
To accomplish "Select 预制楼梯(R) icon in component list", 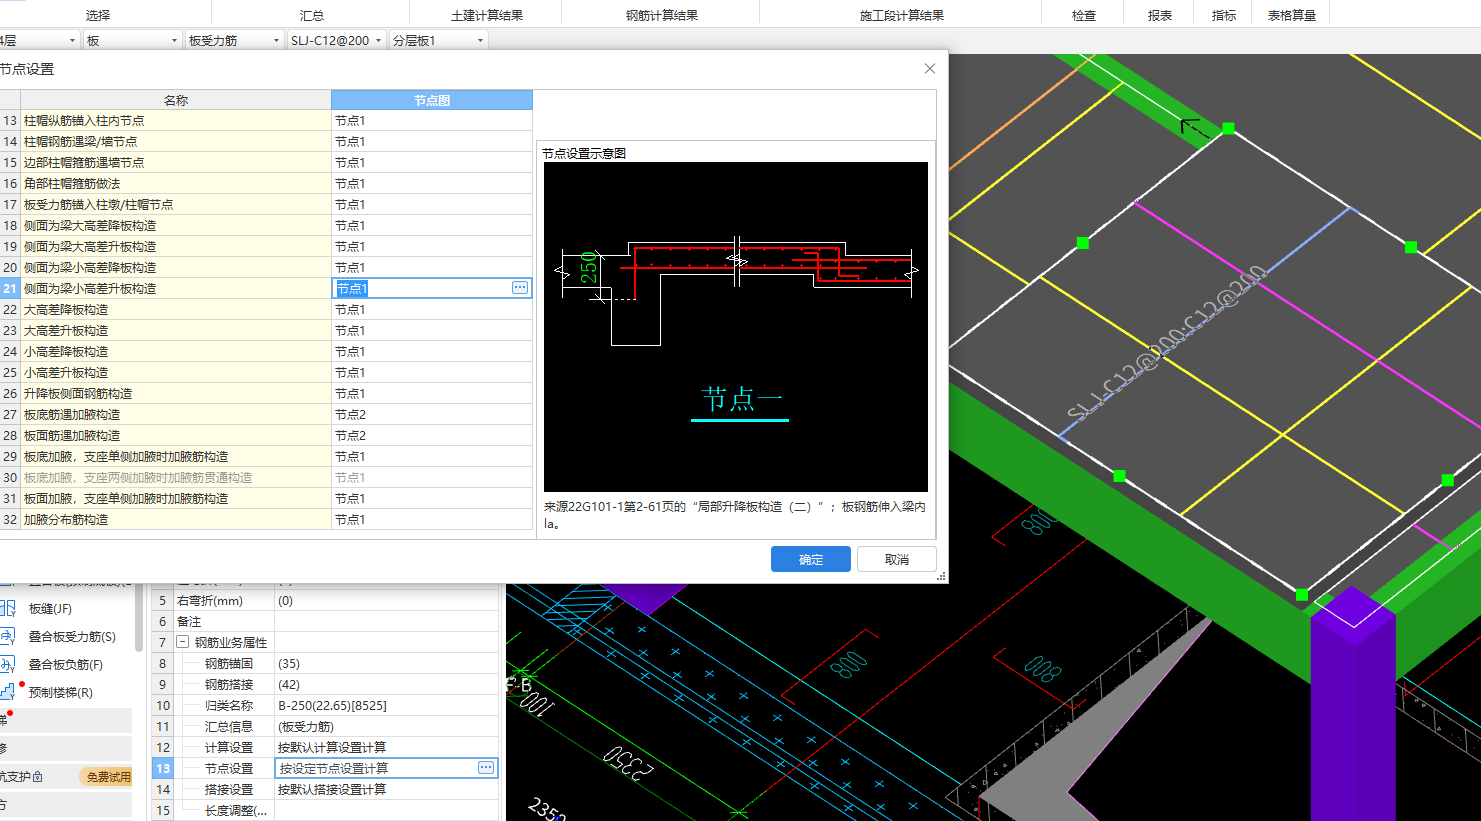I will coord(7,691).
